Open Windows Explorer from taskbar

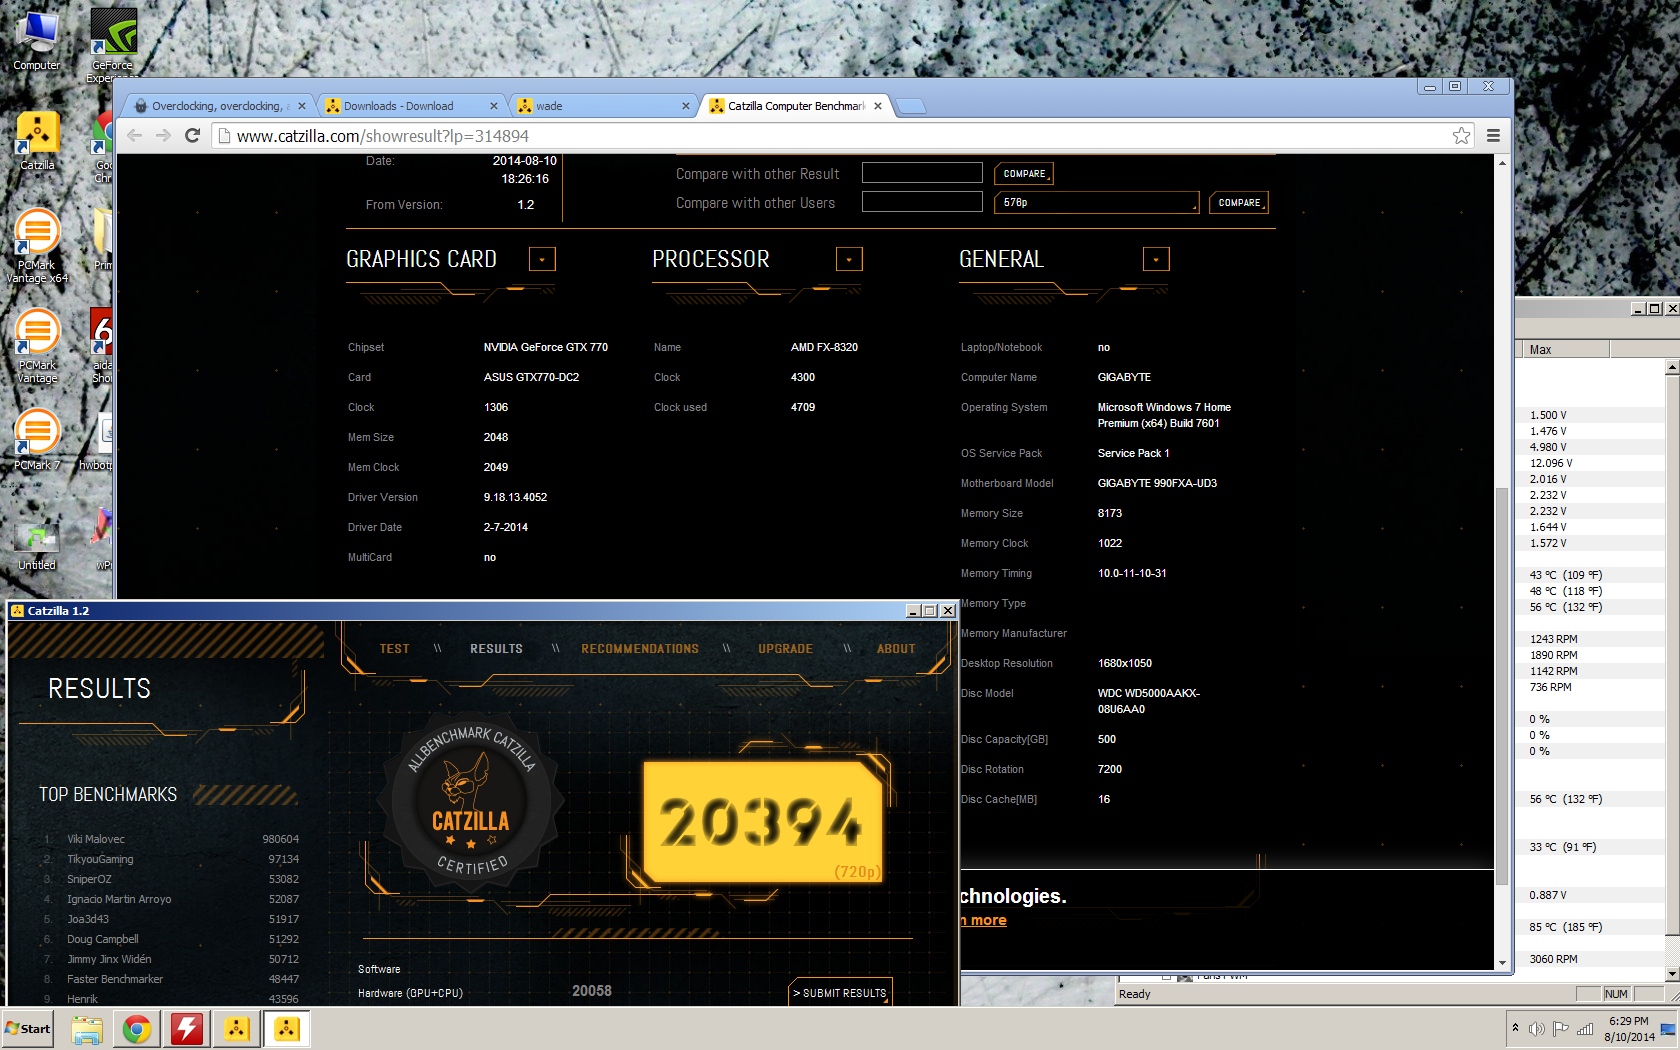pos(87,1029)
